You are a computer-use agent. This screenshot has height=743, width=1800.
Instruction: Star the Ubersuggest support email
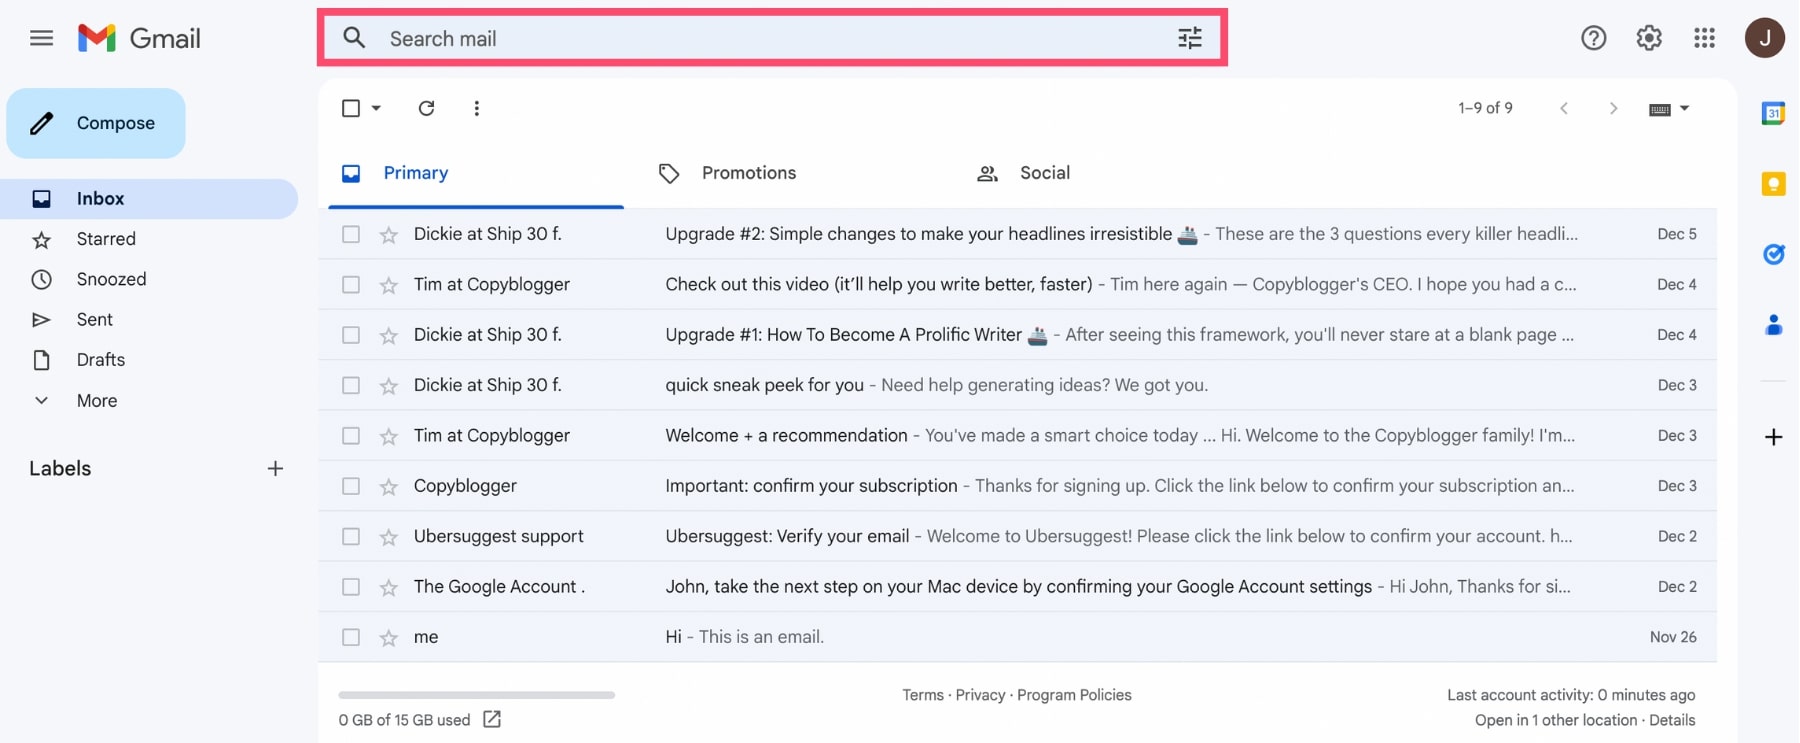pyautogui.click(x=389, y=537)
